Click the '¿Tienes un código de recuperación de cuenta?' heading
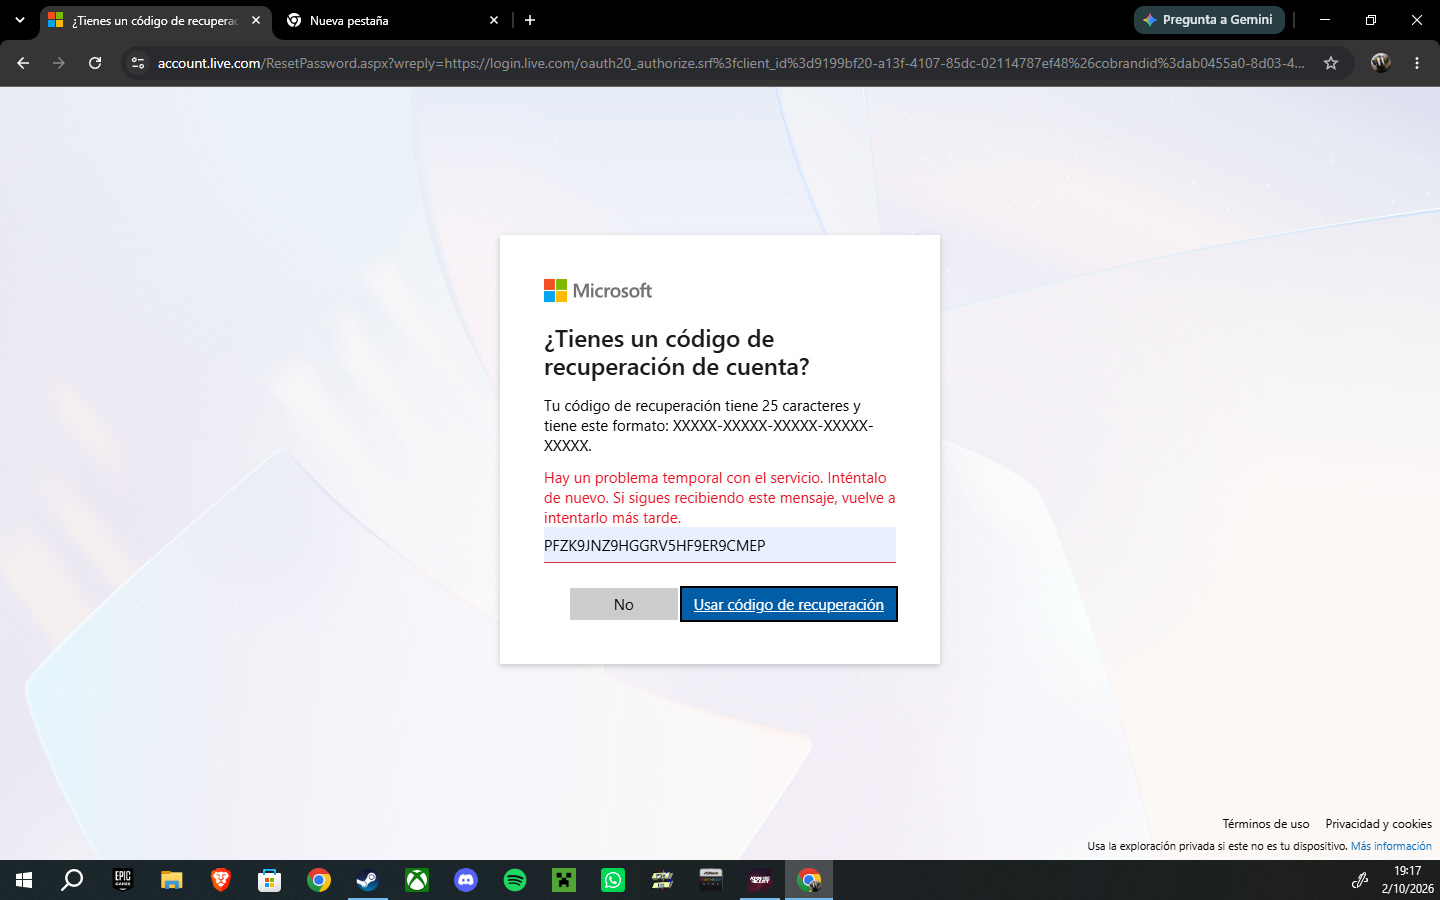Screen dimensions: 1440x900 [677, 353]
